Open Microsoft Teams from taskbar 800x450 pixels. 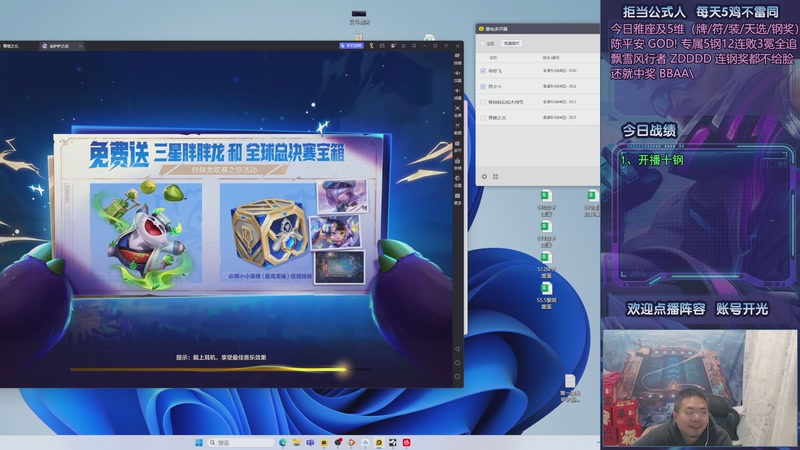[x=310, y=442]
